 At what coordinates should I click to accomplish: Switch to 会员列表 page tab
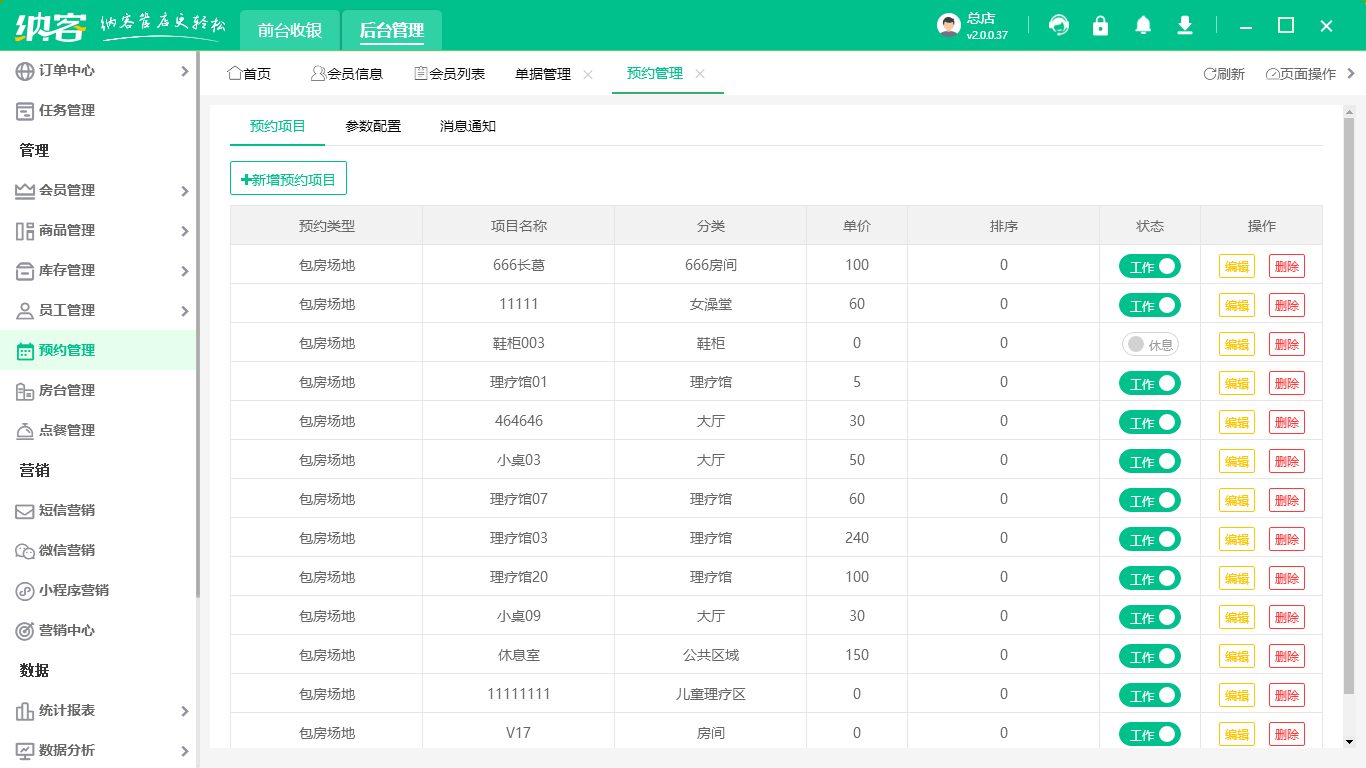coord(450,74)
